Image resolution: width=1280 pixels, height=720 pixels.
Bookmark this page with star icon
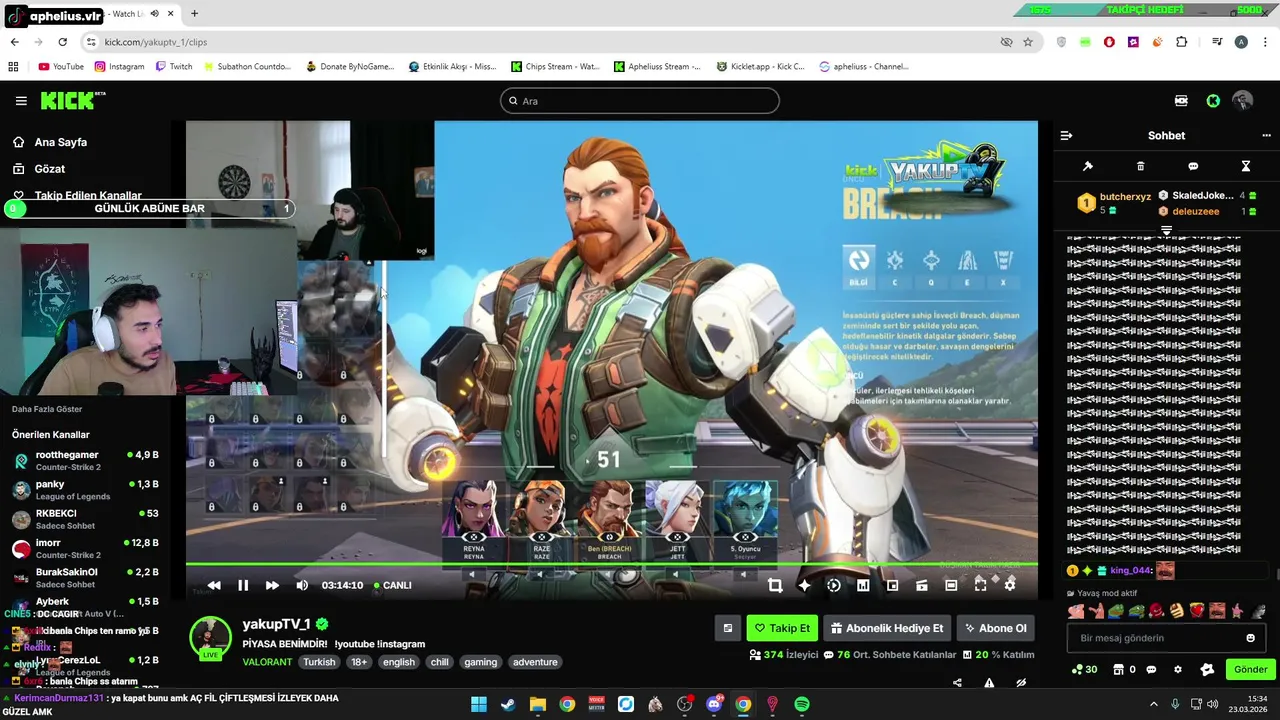coord(1028,42)
